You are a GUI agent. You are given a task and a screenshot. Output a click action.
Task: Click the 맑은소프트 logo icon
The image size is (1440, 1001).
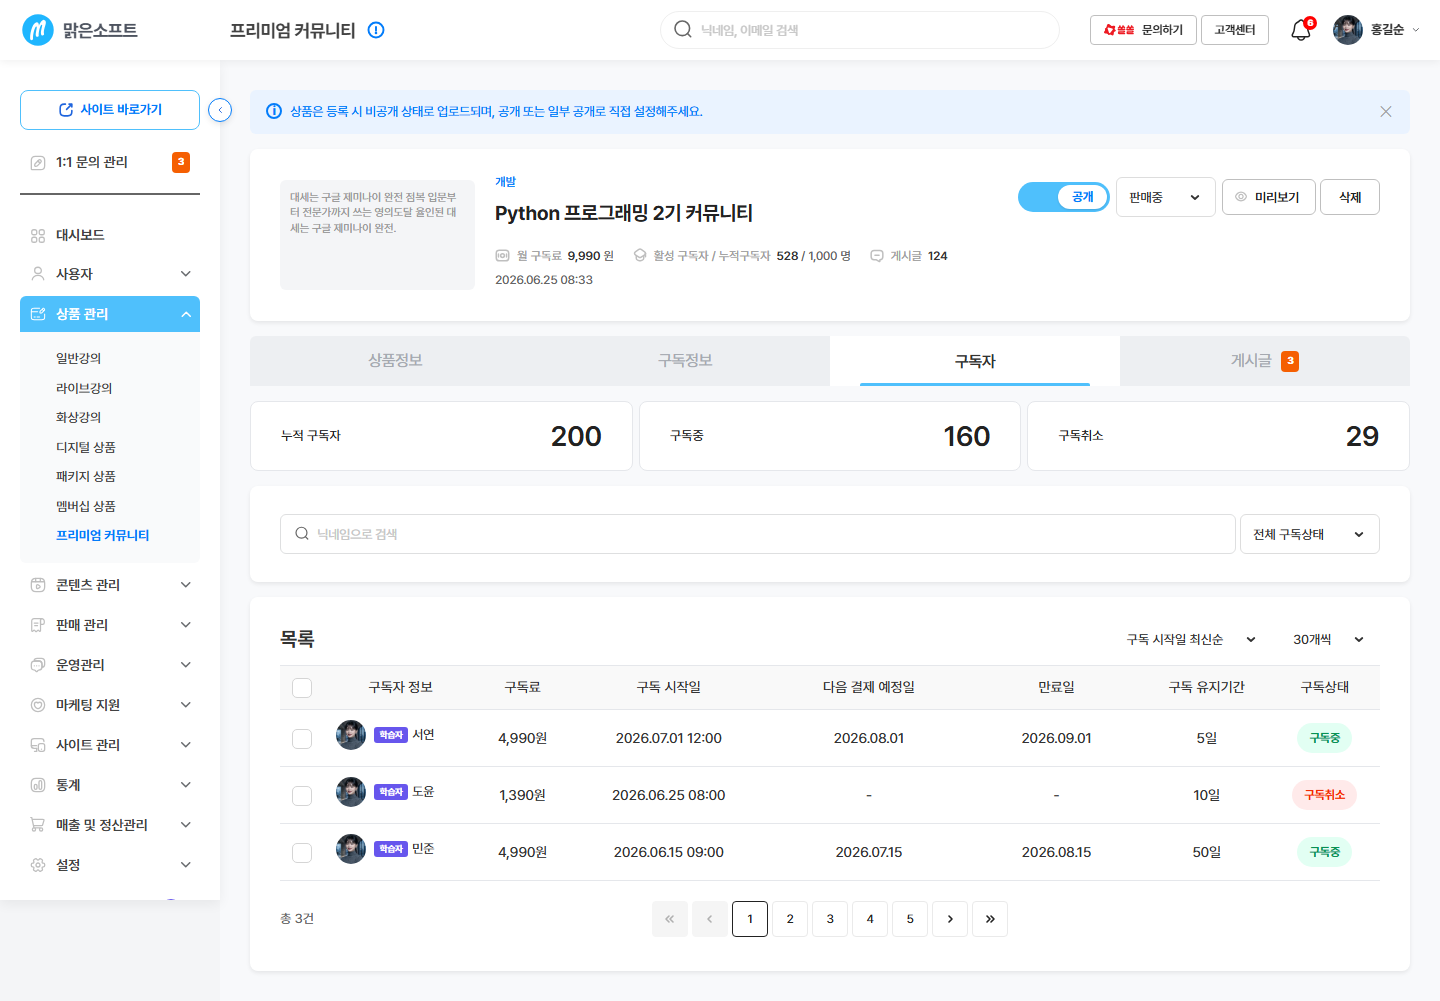coord(38,30)
